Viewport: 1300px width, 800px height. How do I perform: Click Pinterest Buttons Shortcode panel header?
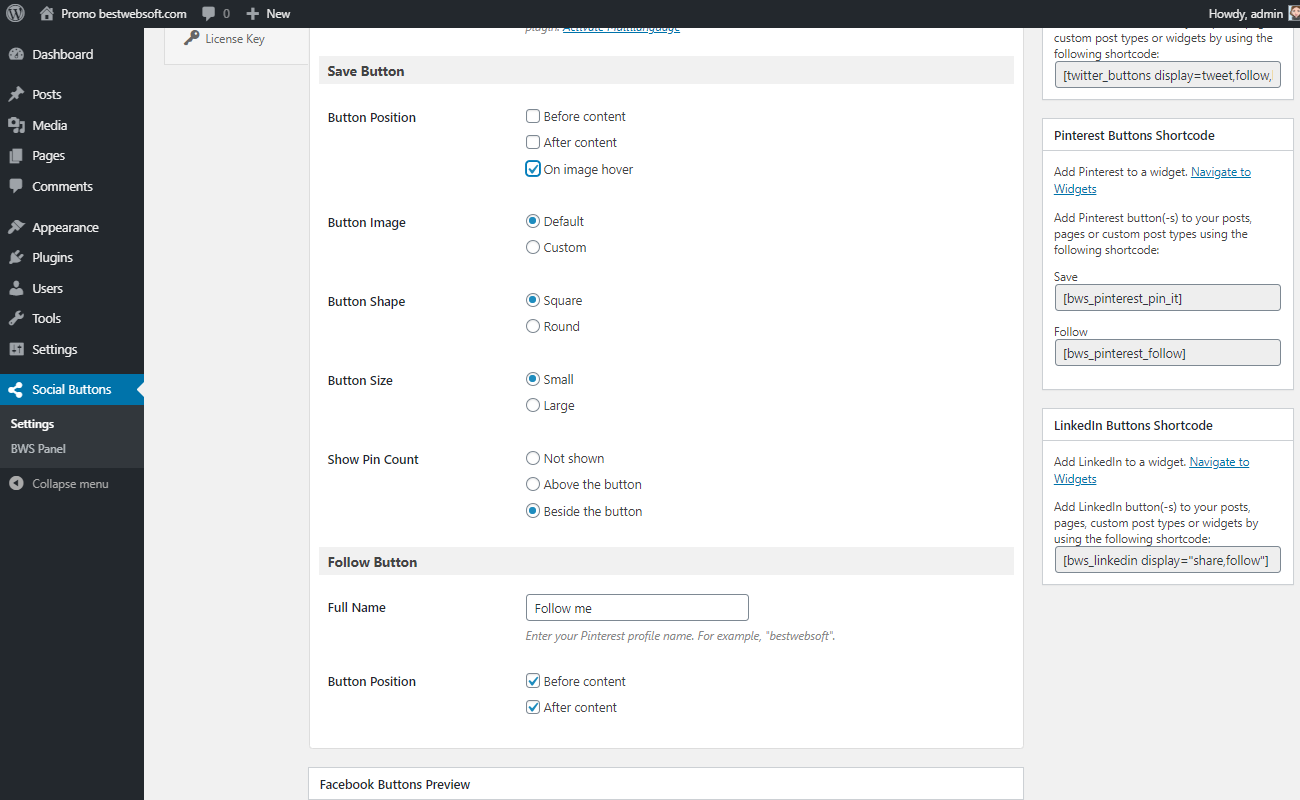coord(1168,135)
